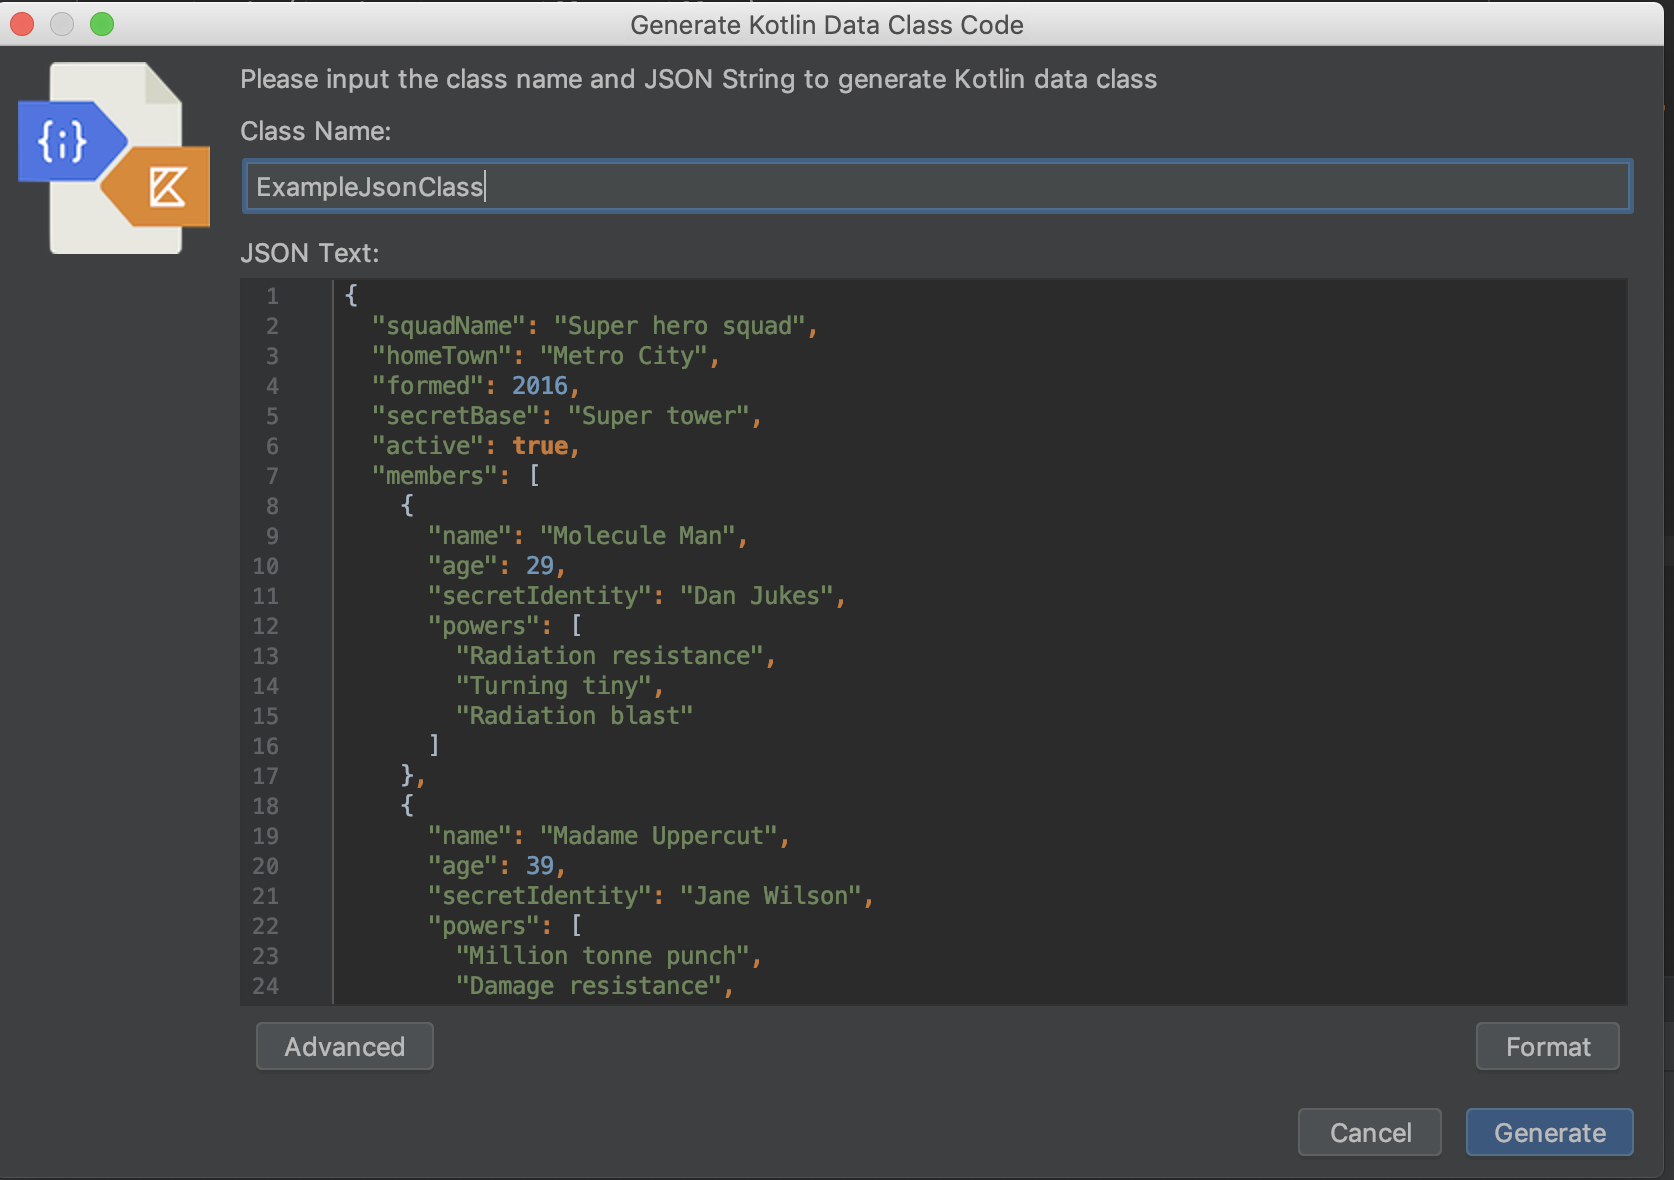
Task: Click the "active" key
Action: [x=428, y=446]
